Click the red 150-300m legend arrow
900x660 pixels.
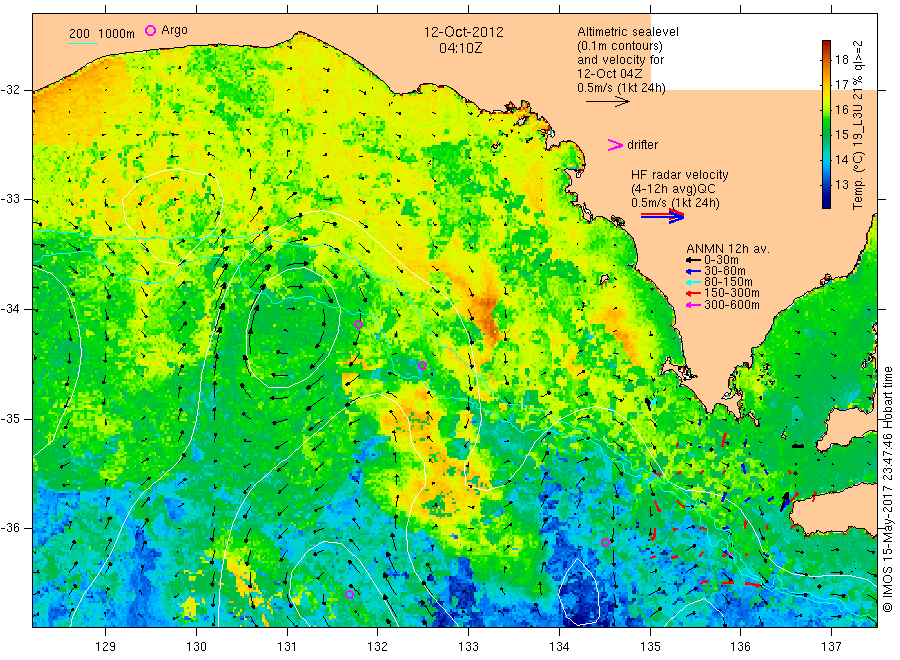click(x=693, y=293)
